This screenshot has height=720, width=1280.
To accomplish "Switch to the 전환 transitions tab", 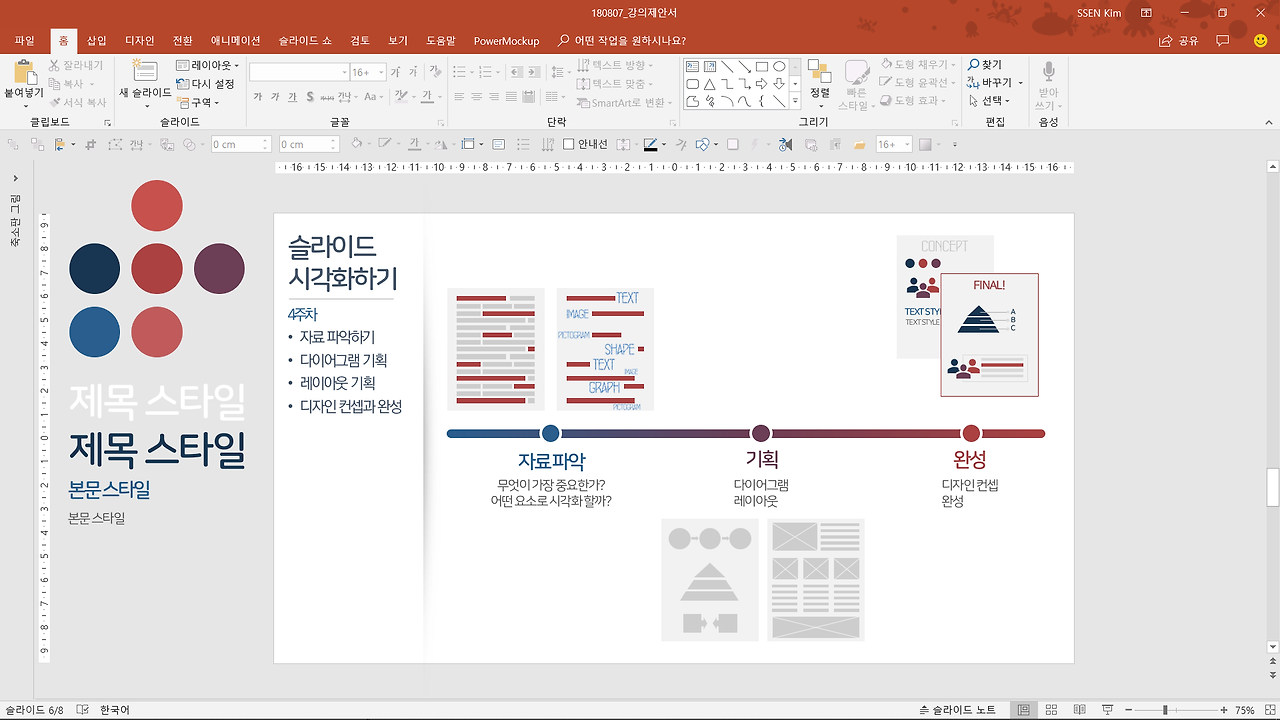I will click(x=183, y=41).
